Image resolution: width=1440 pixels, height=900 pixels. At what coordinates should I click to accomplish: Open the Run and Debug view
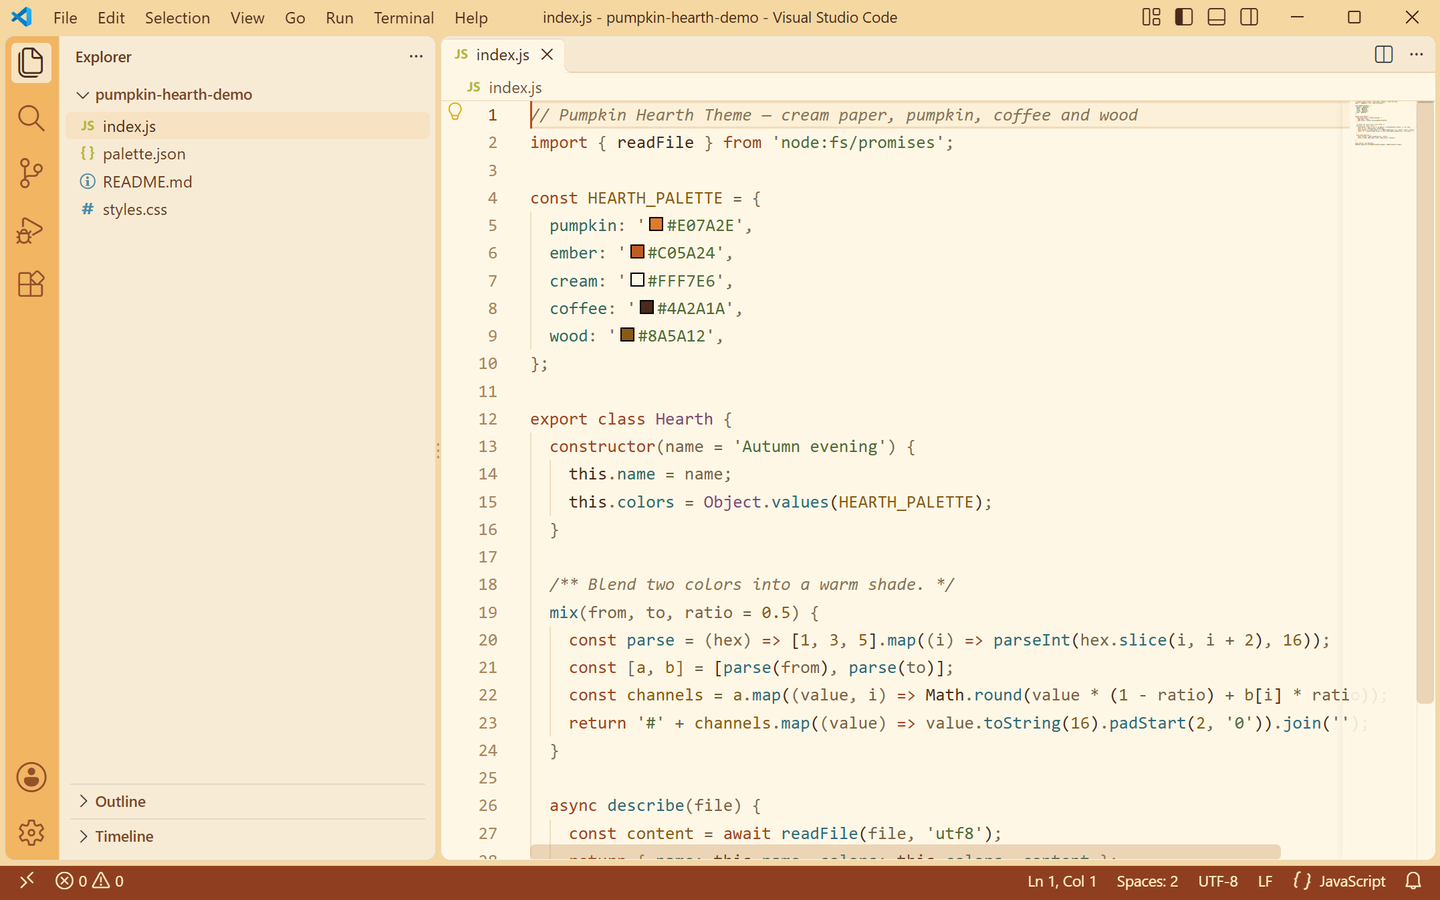click(x=31, y=229)
